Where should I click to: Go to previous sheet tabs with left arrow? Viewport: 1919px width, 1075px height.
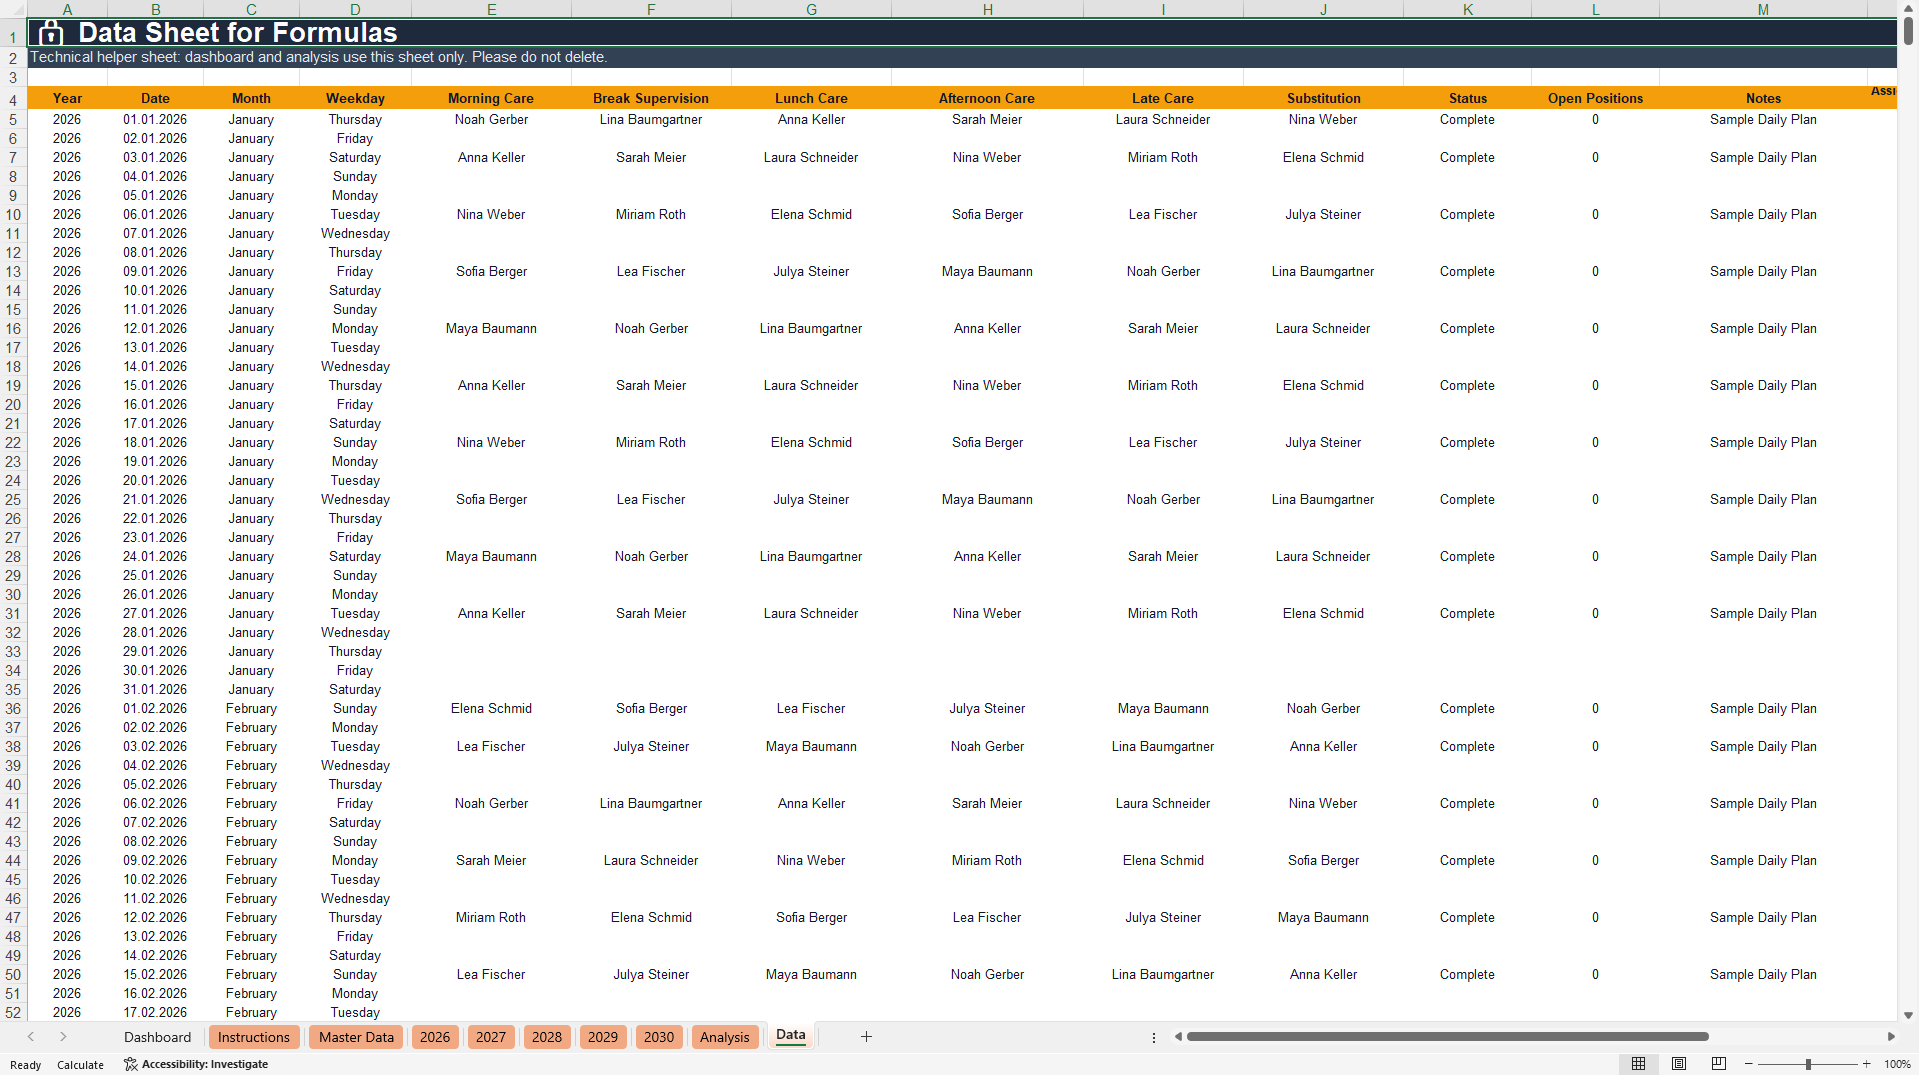coord(31,1037)
